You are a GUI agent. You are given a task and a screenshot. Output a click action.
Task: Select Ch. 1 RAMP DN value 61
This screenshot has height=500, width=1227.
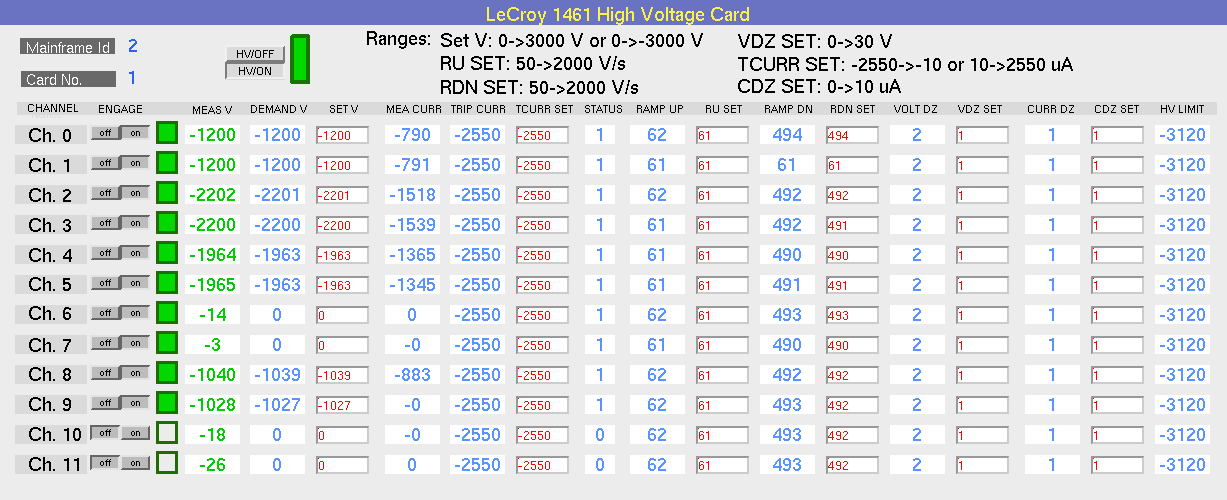[787, 165]
